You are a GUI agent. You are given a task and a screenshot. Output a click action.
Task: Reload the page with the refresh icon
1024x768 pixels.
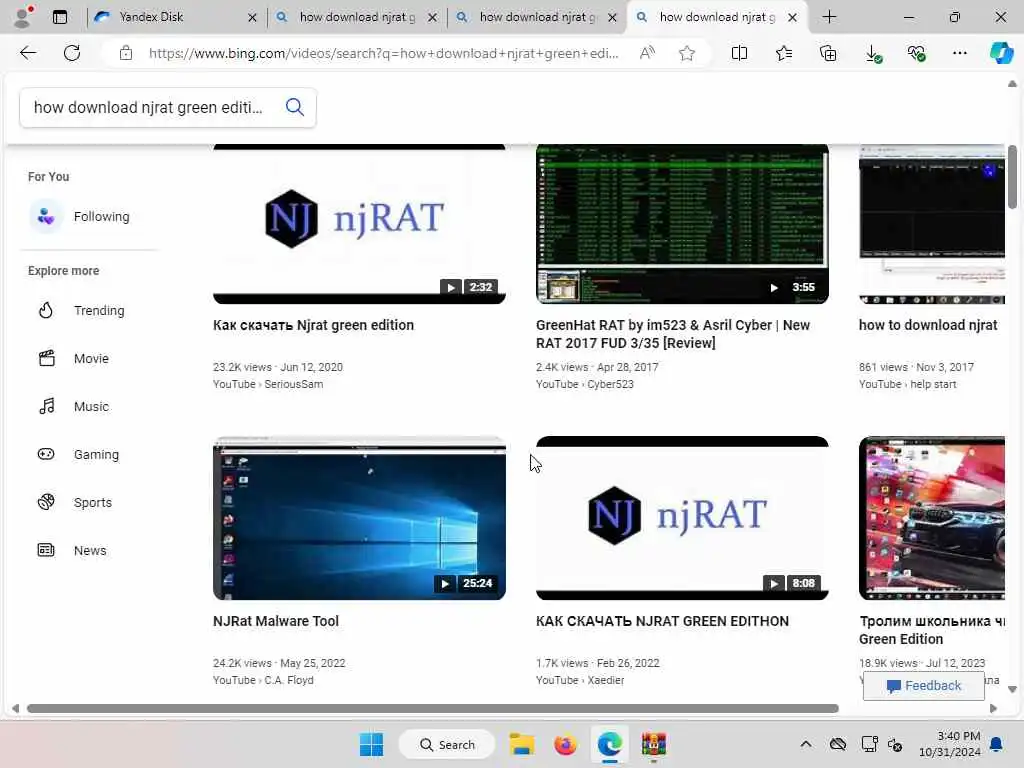click(72, 53)
